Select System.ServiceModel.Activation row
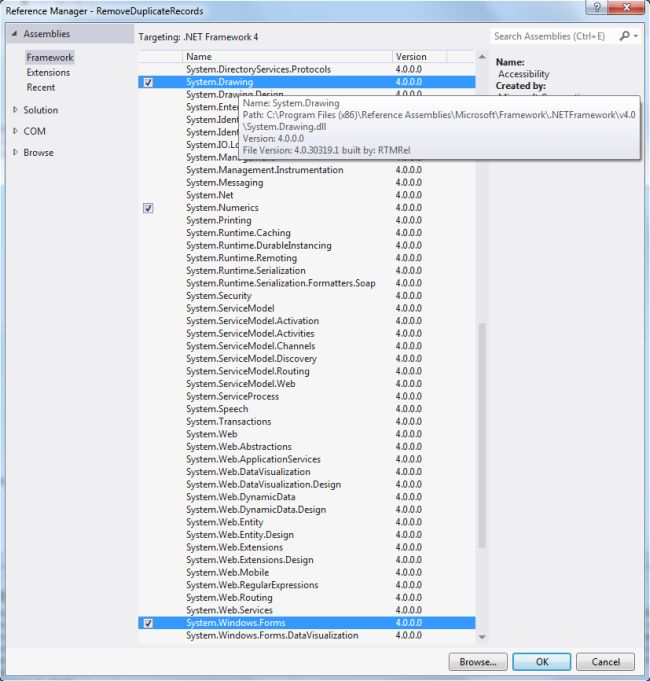This screenshot has height=681, width=650. point(307,321)
